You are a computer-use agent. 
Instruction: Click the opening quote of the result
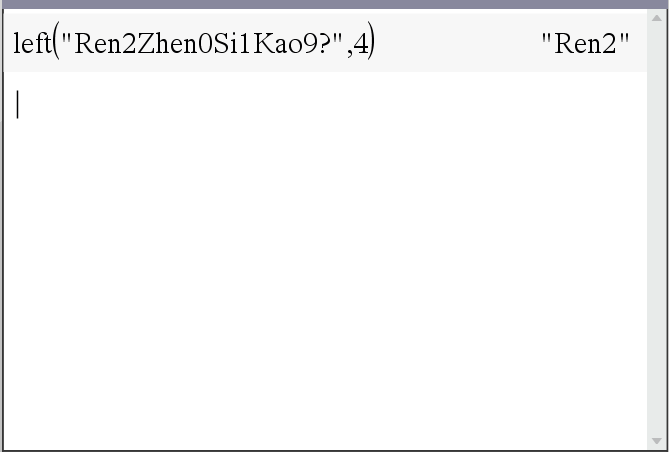(x=546, y=38)
